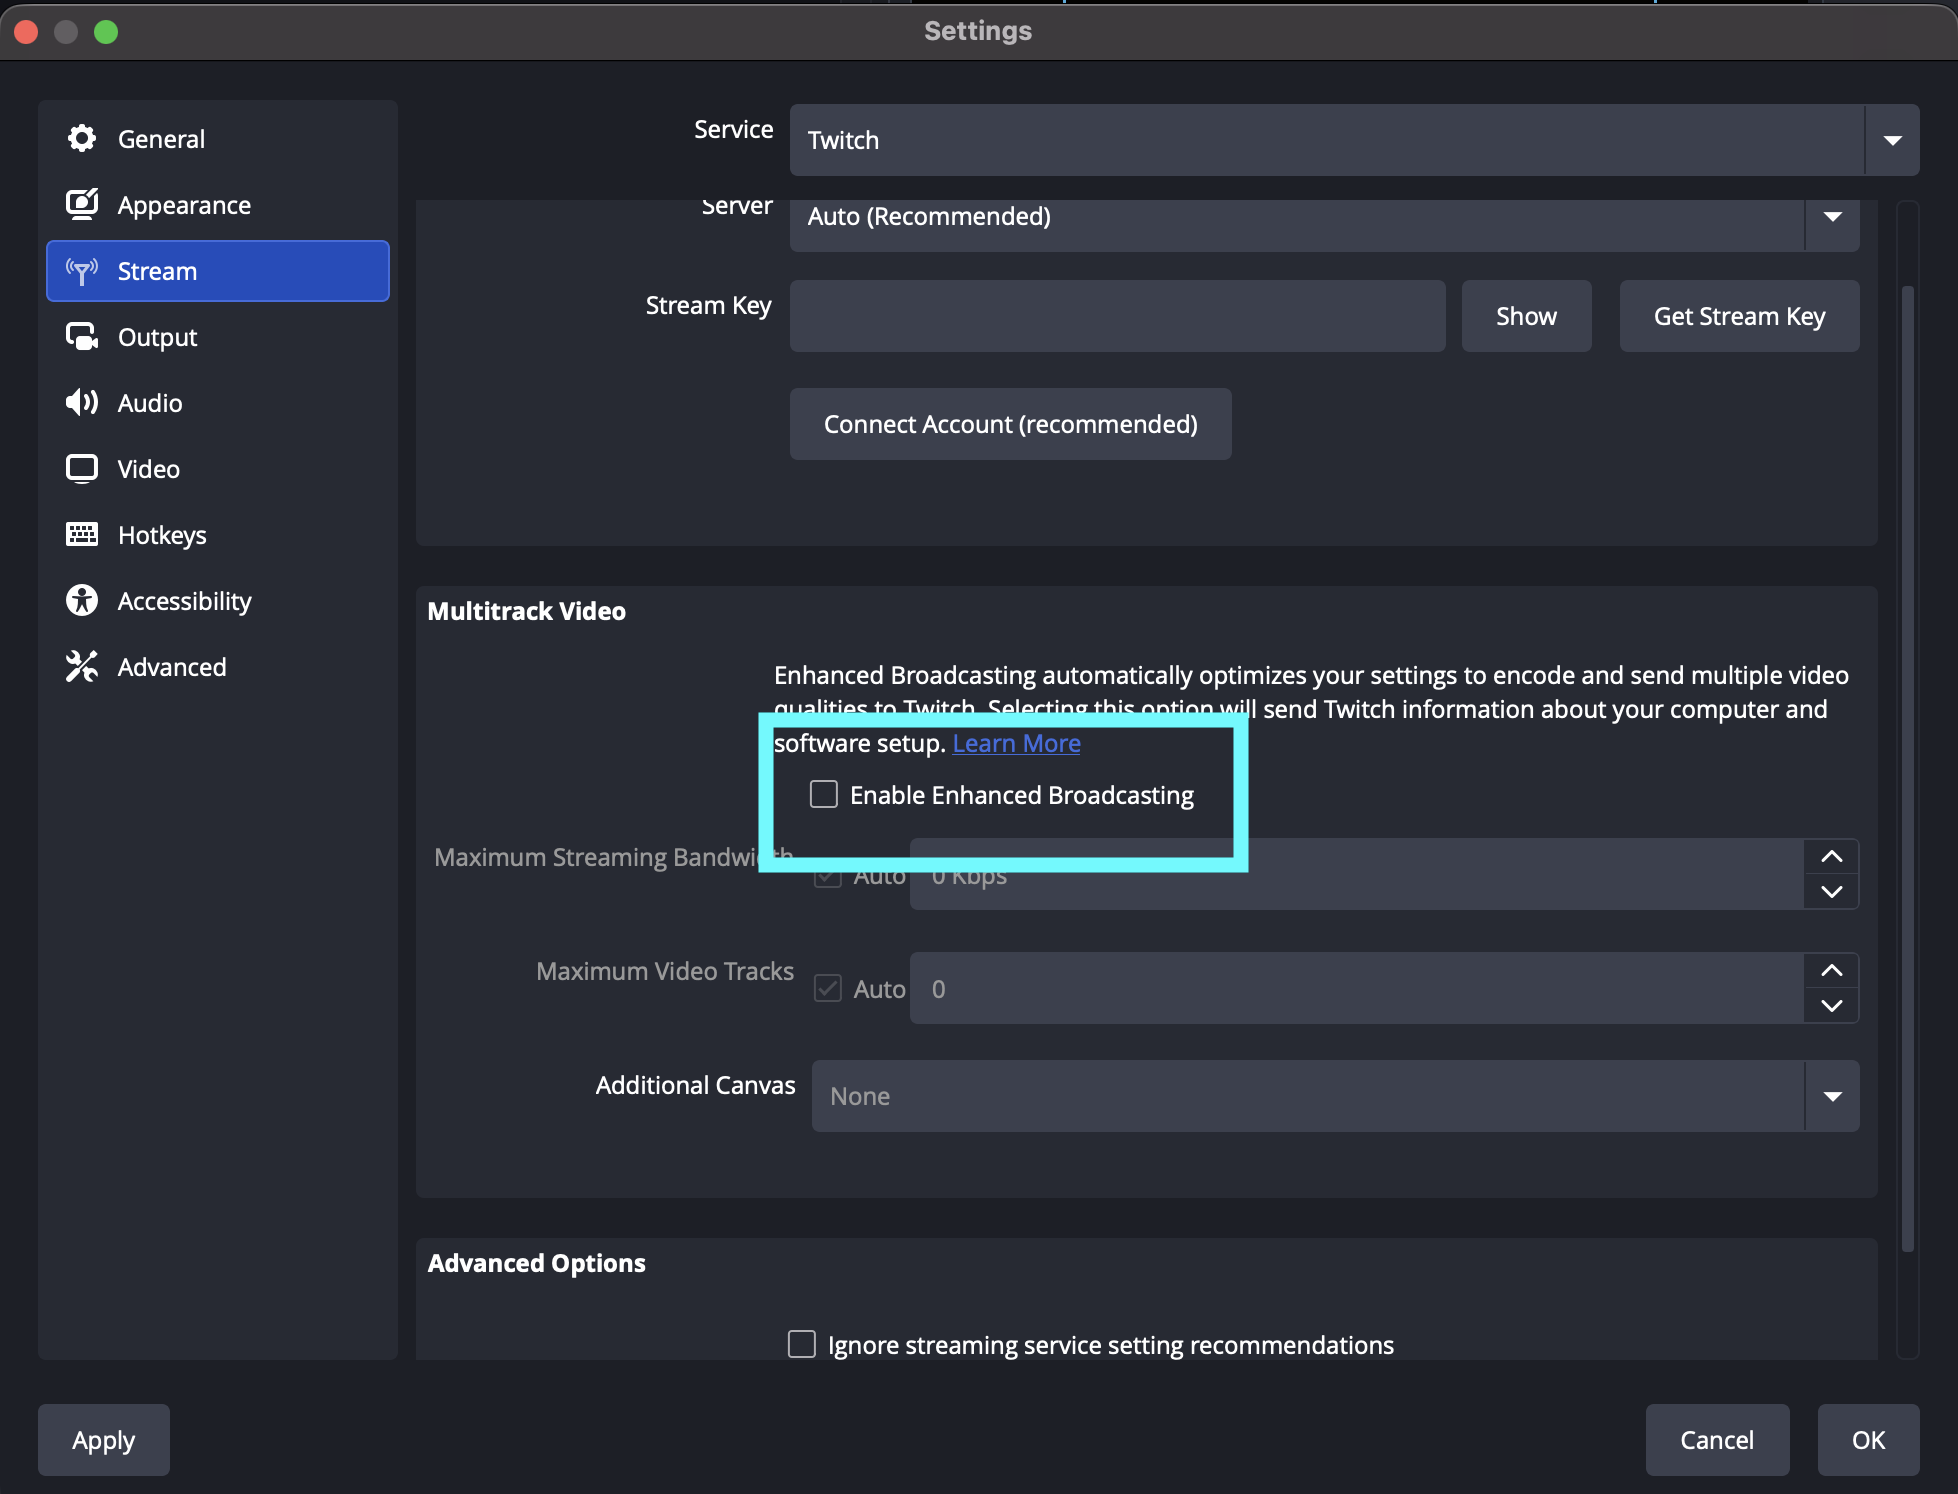
Task: Open the Learn More link
Action: pyautogui.click(x=1017, y=743)
